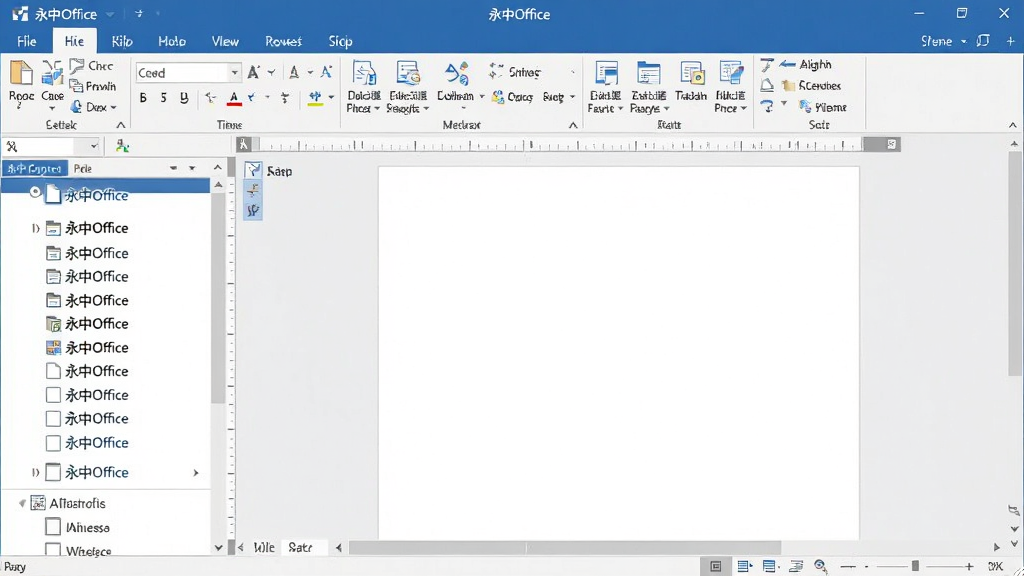
Task: Switch to the Rowes ribbon tab
Action: pos(283,41)
